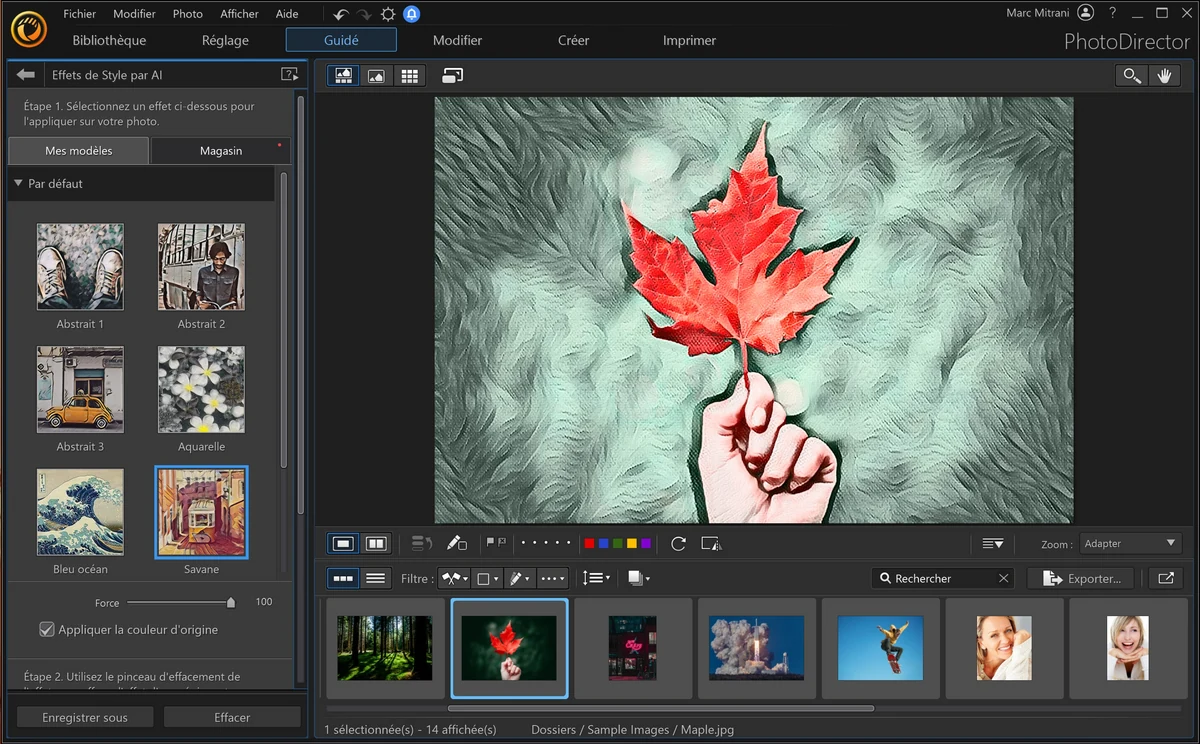1200x744 pixels.
Task: Click the undo arrow icon
Action: (x=341, y=14)
